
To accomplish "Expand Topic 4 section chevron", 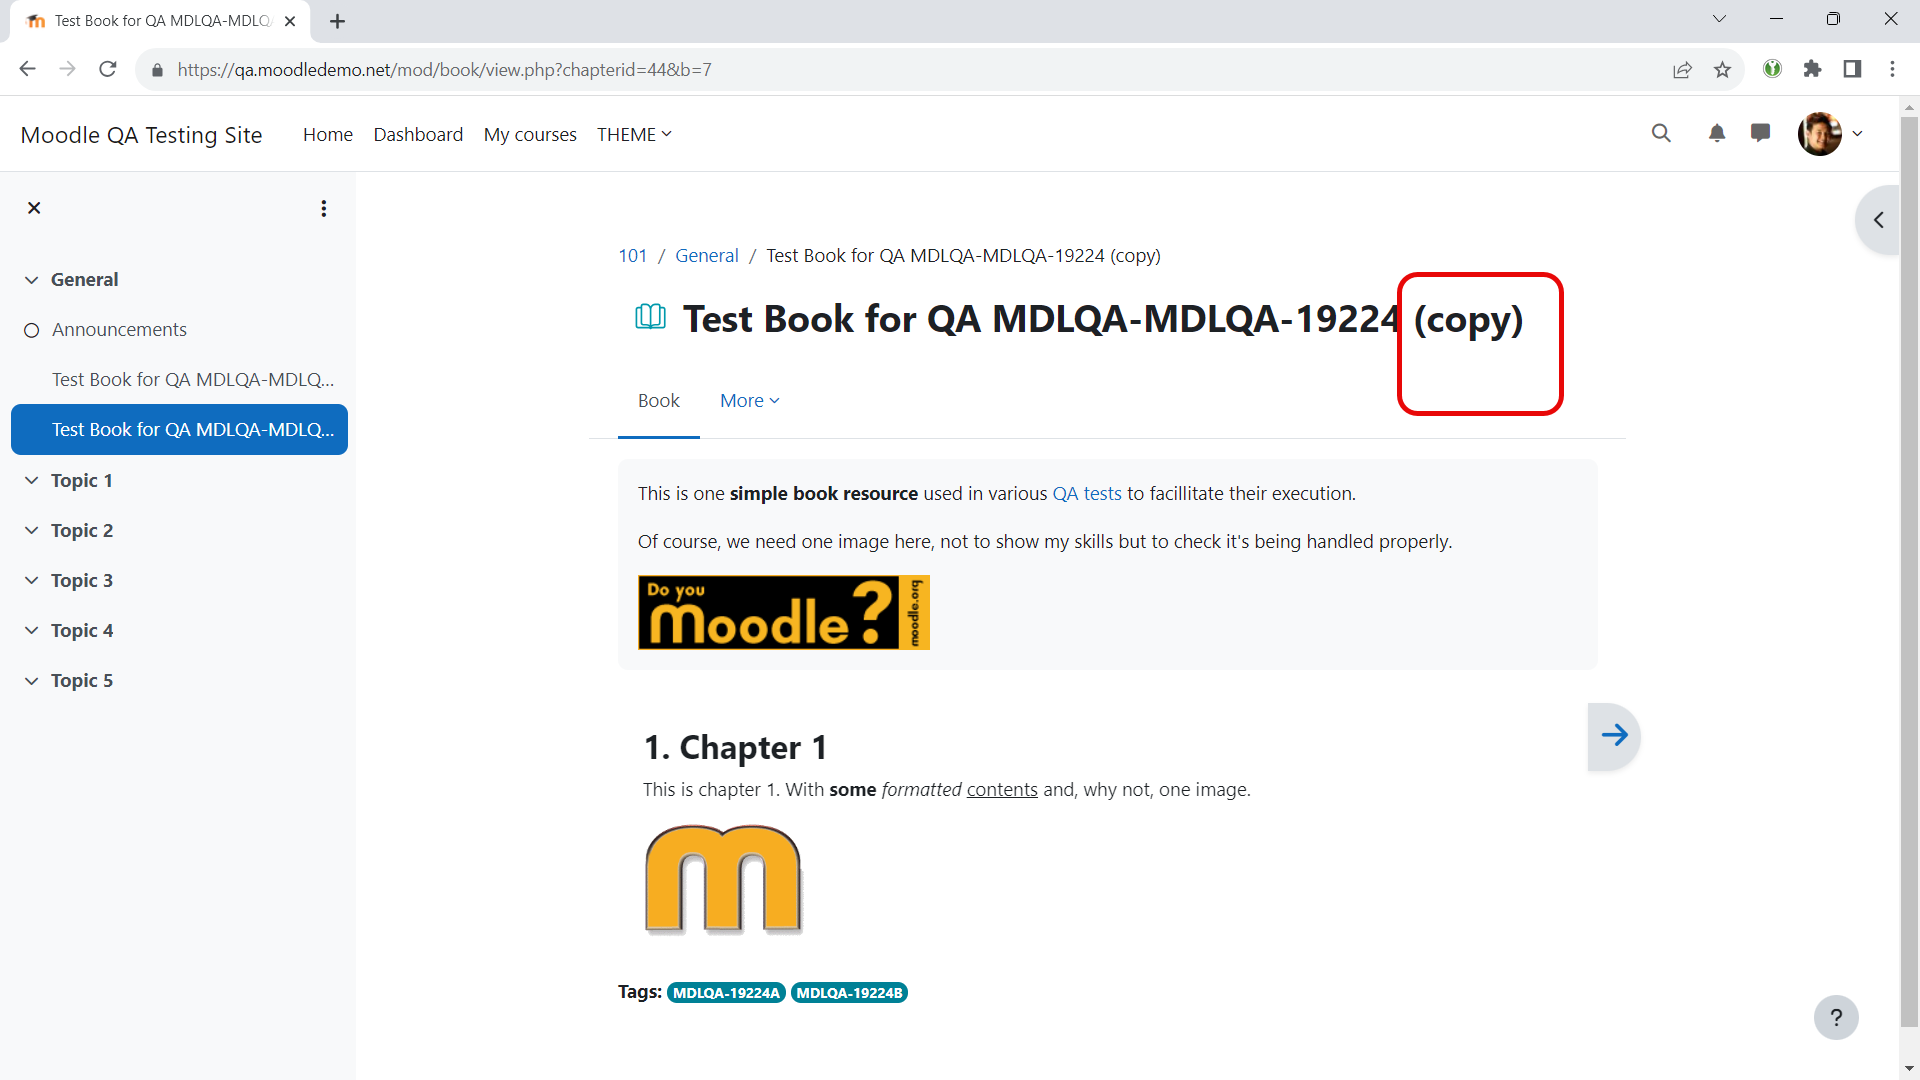I will tap(31, 631).
